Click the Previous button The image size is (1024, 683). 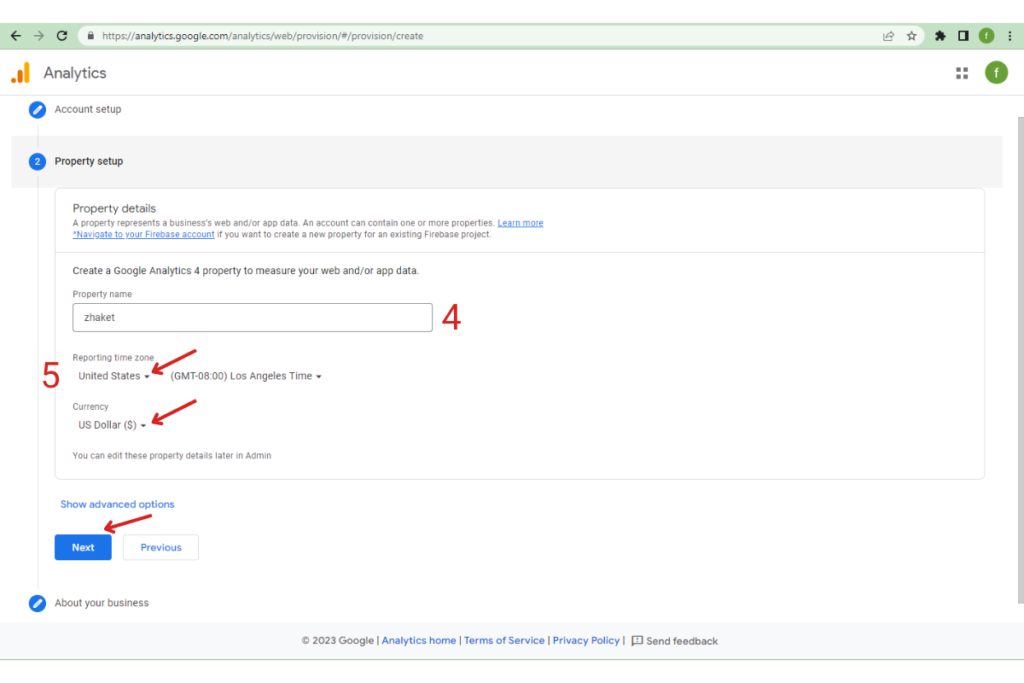tap(161, 547)
